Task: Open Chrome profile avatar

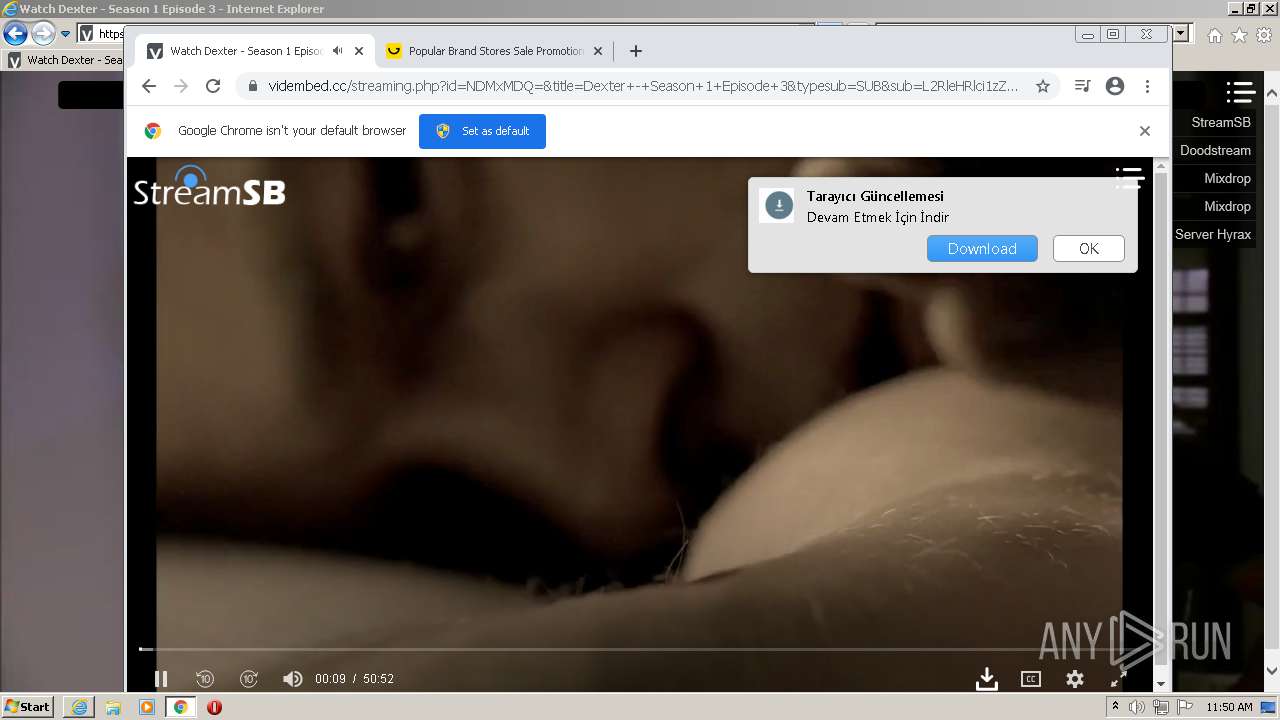Action: [x=1115, y=86]
